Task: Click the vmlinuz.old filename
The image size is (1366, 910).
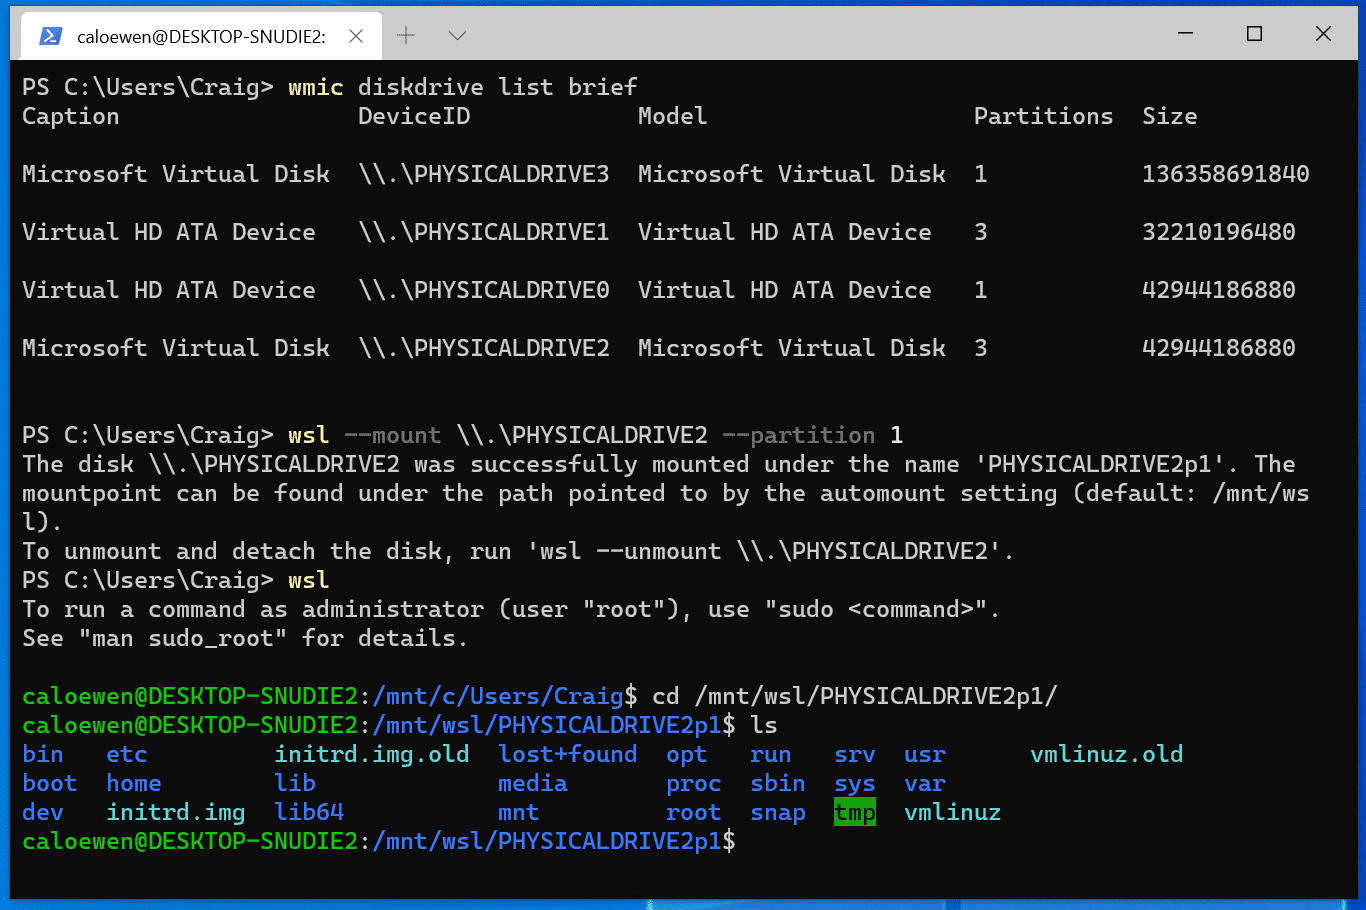Action: point(1106,755)
